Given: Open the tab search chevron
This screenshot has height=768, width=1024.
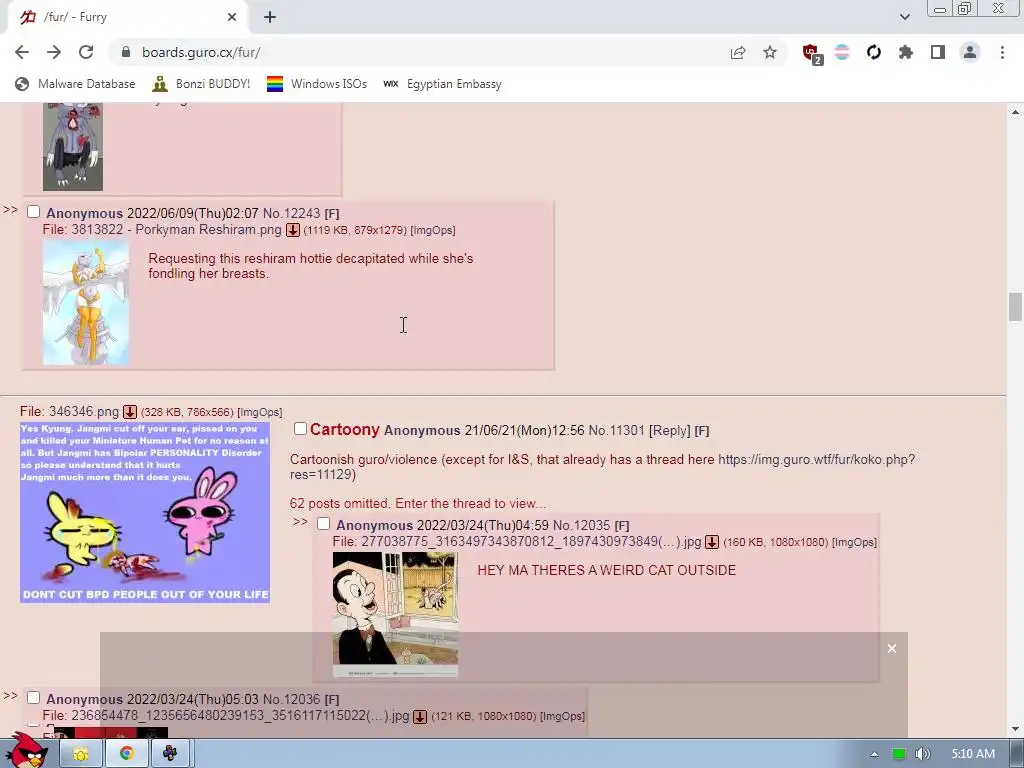Looking at the screenshot, I should pyautogui.click(x=904, y=17).
